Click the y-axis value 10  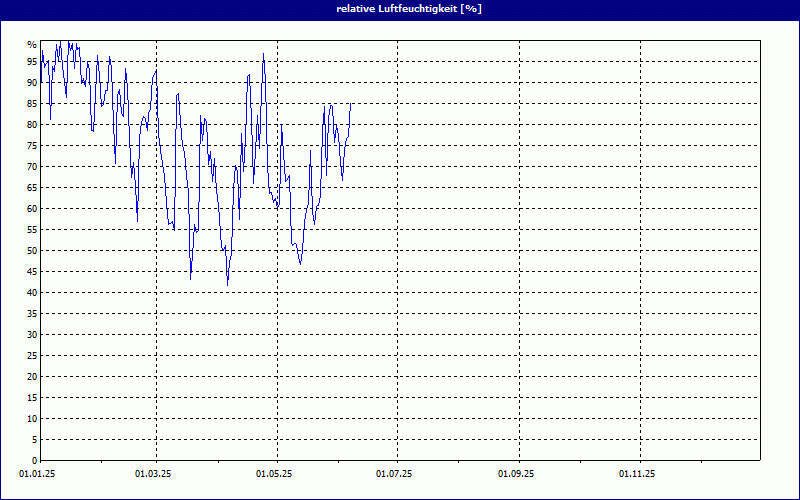(32, 418)
